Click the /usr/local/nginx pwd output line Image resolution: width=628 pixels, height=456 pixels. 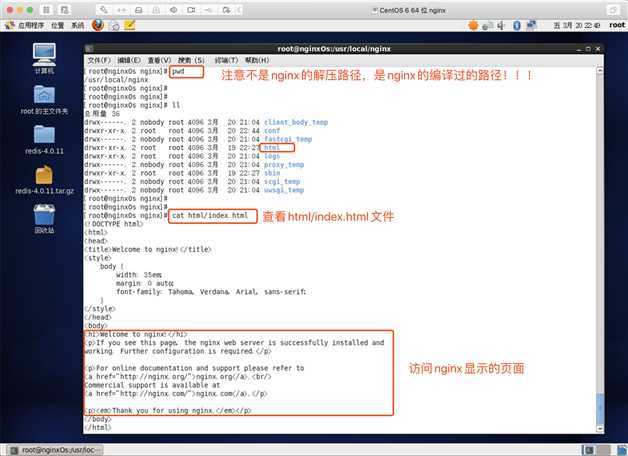pos(116,80)
